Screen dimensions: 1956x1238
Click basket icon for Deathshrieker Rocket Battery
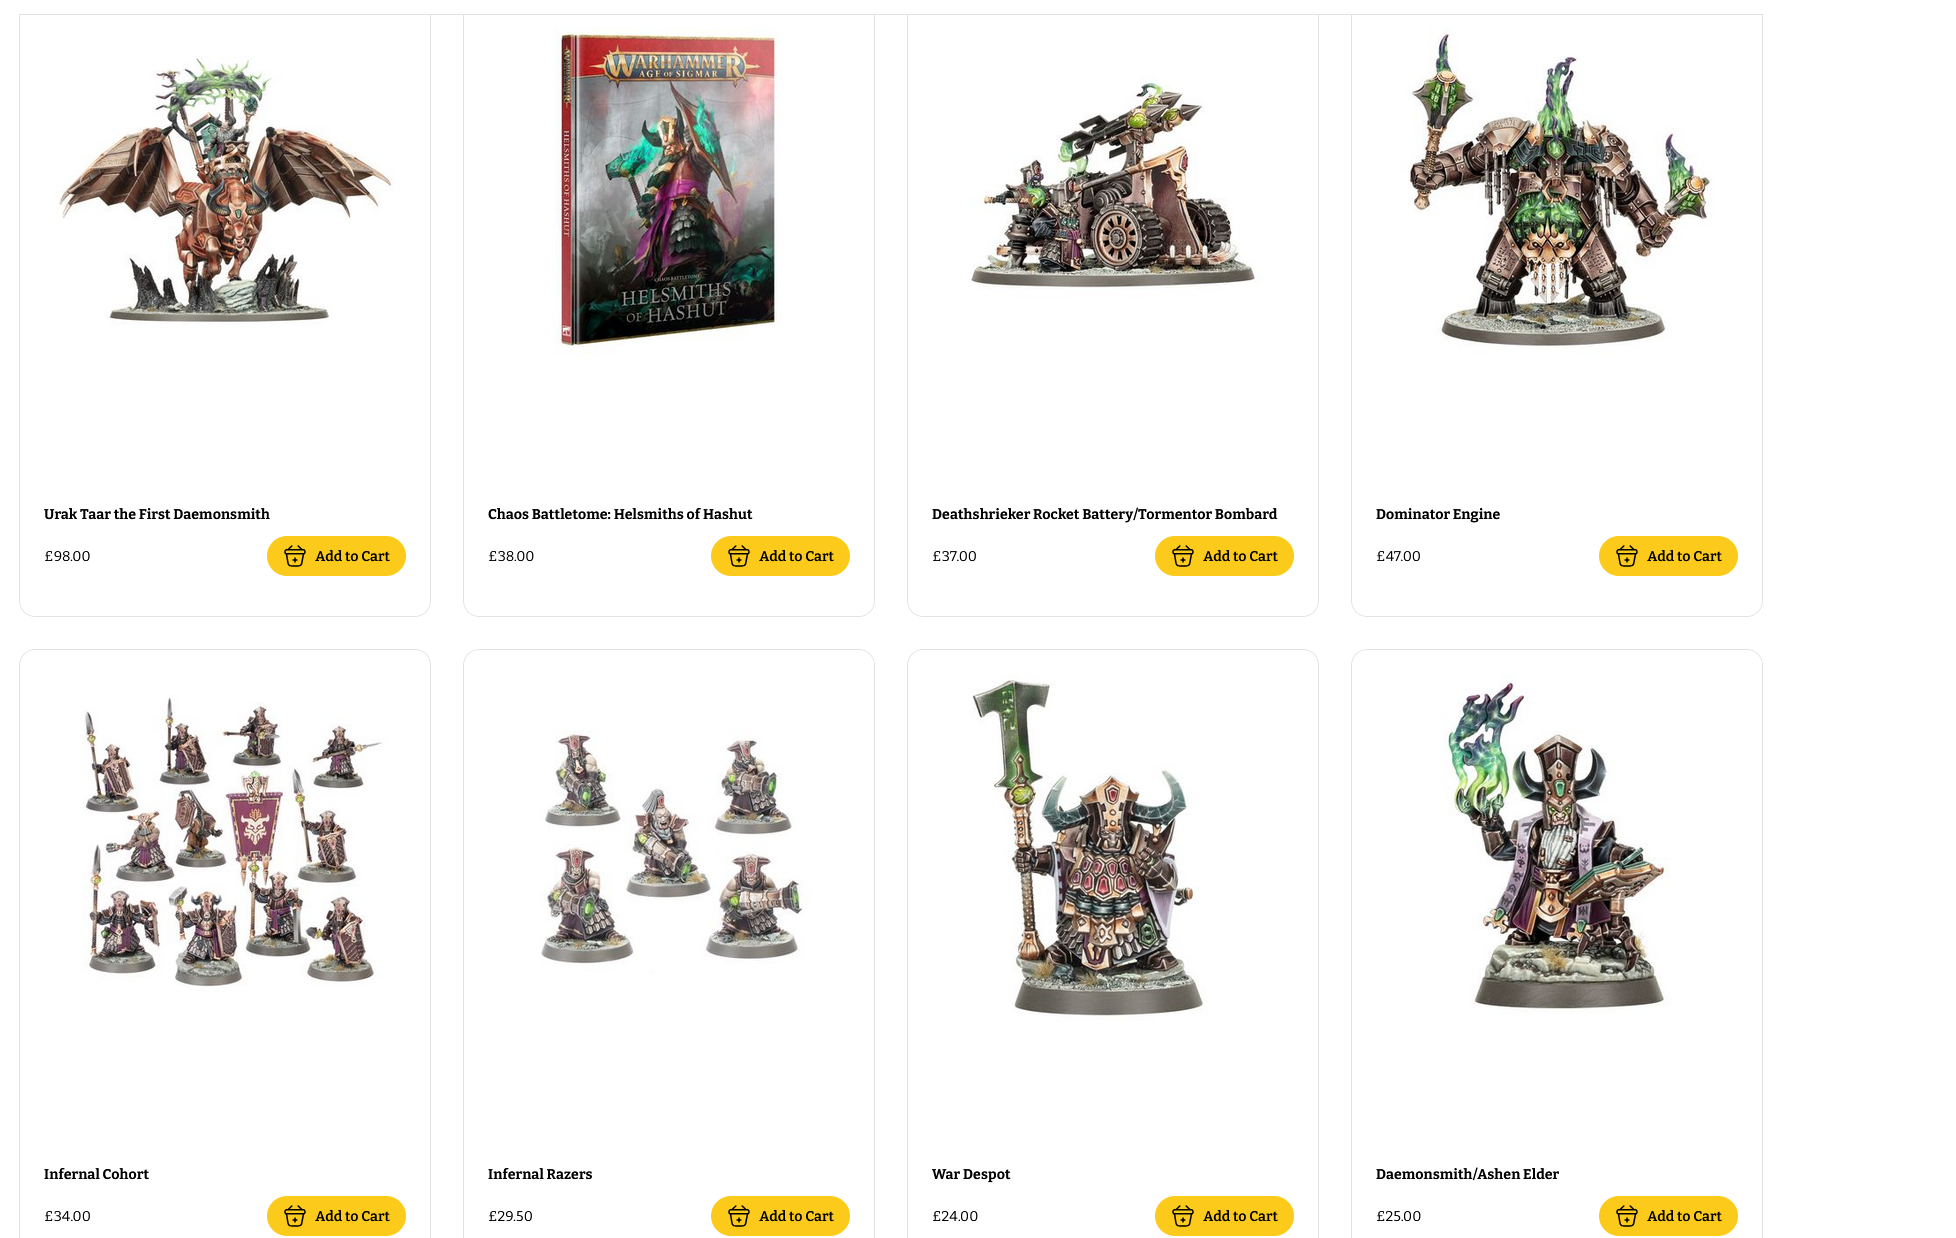(1183, 556)
